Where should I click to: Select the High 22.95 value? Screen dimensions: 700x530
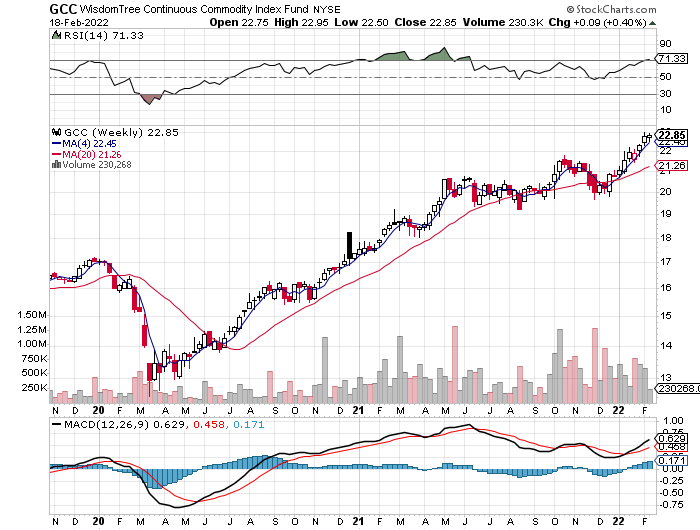click(301, 22)
